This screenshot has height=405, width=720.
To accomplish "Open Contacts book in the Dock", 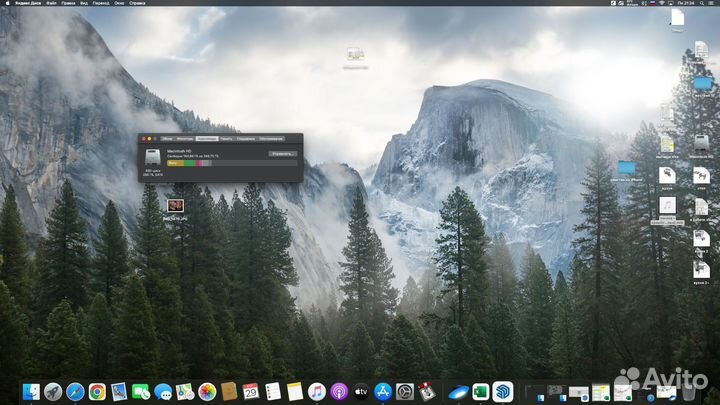I will pyautogui.click(x=229, y=392).
